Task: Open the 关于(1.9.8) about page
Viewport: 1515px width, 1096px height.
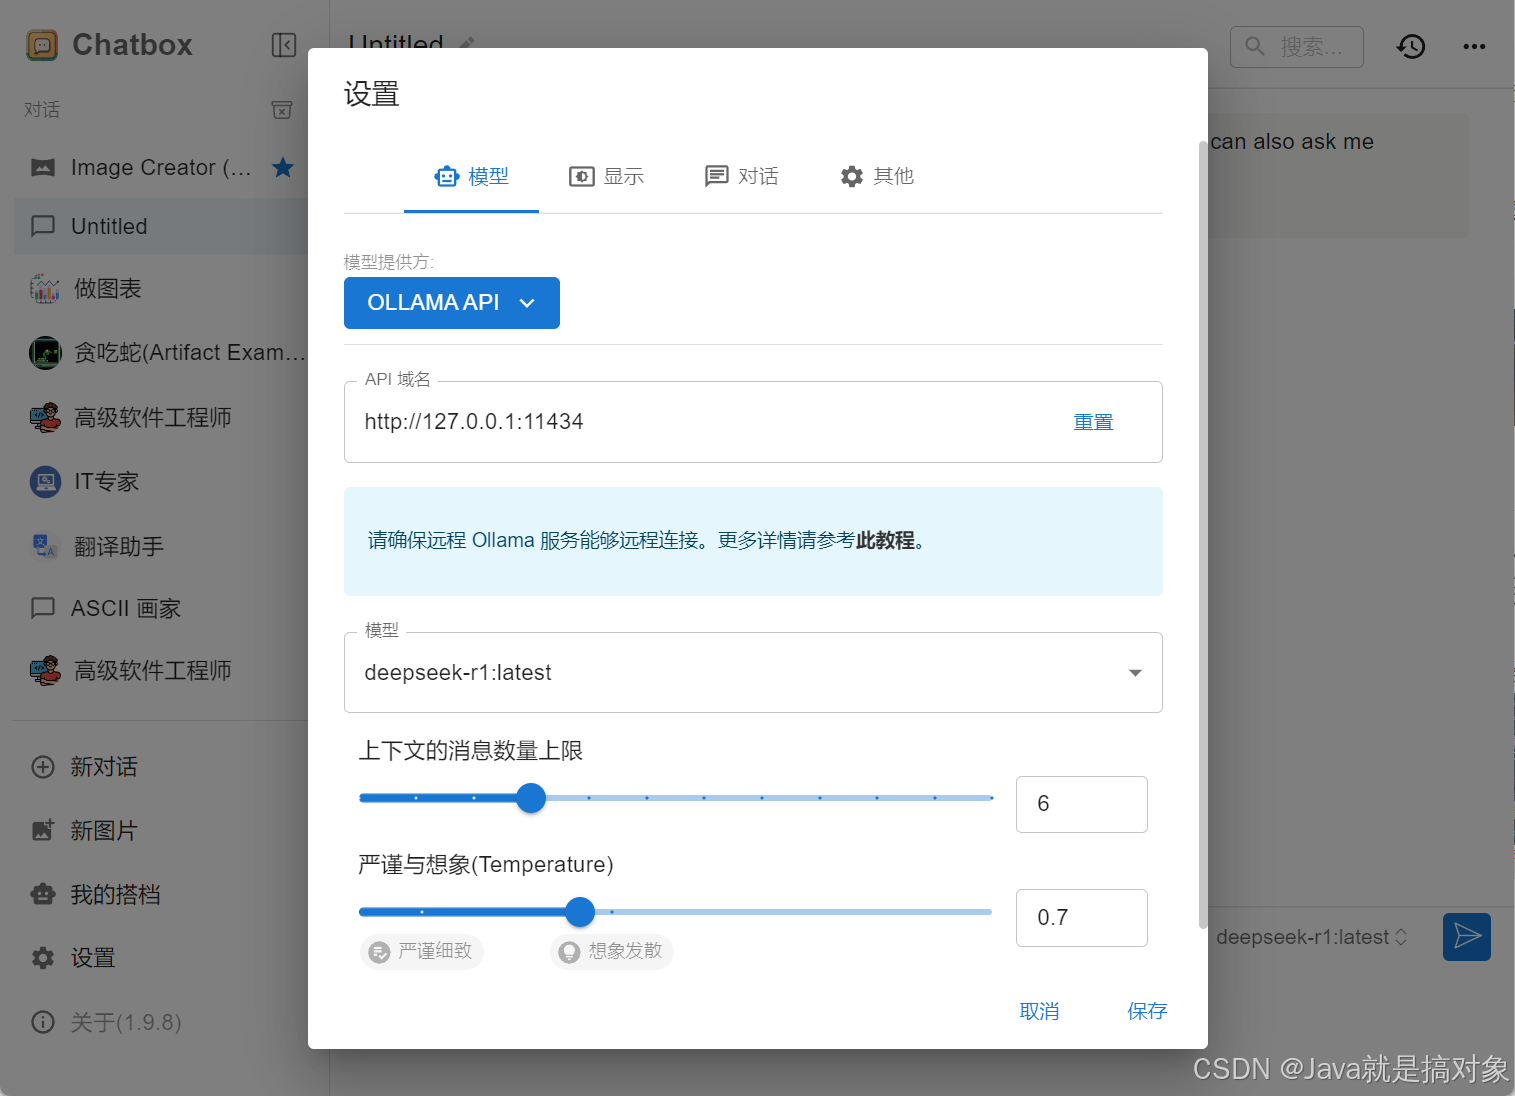Action: (160, 1022)
